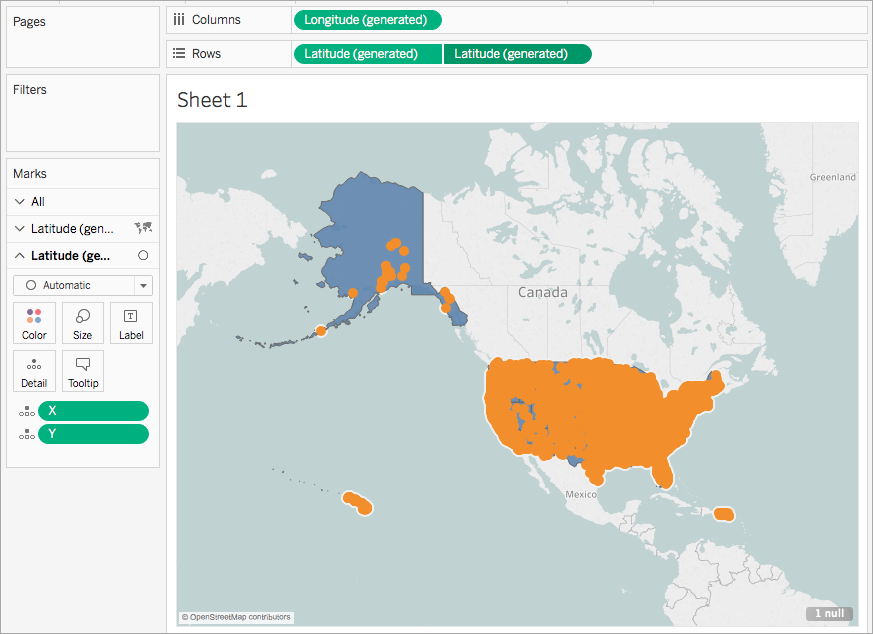Open the Automatic mark type dropdown

click(82, 286)
